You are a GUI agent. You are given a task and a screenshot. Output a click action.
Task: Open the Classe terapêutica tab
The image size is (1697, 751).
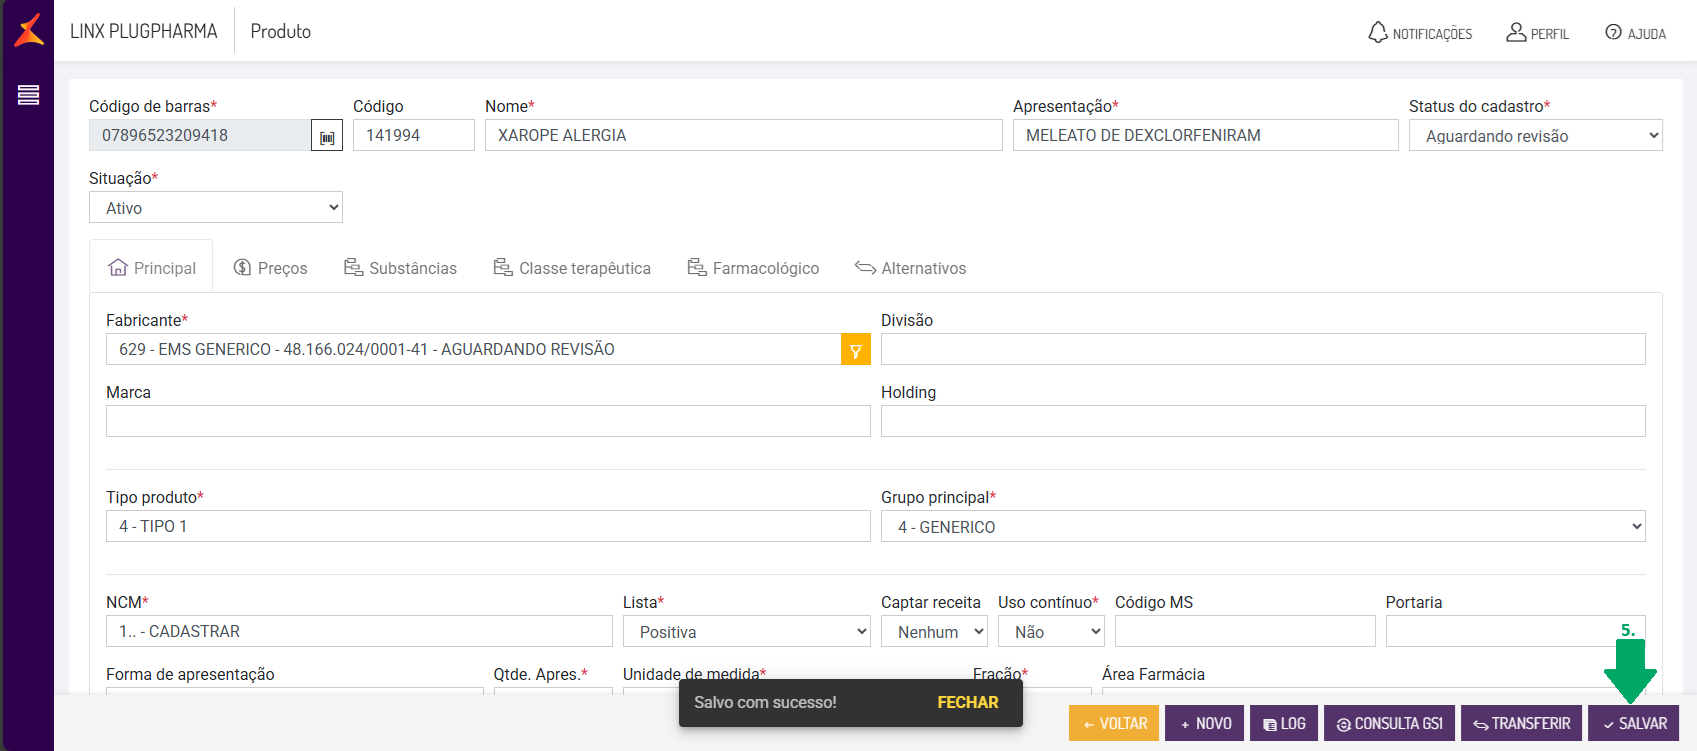[x=572, y=268]
